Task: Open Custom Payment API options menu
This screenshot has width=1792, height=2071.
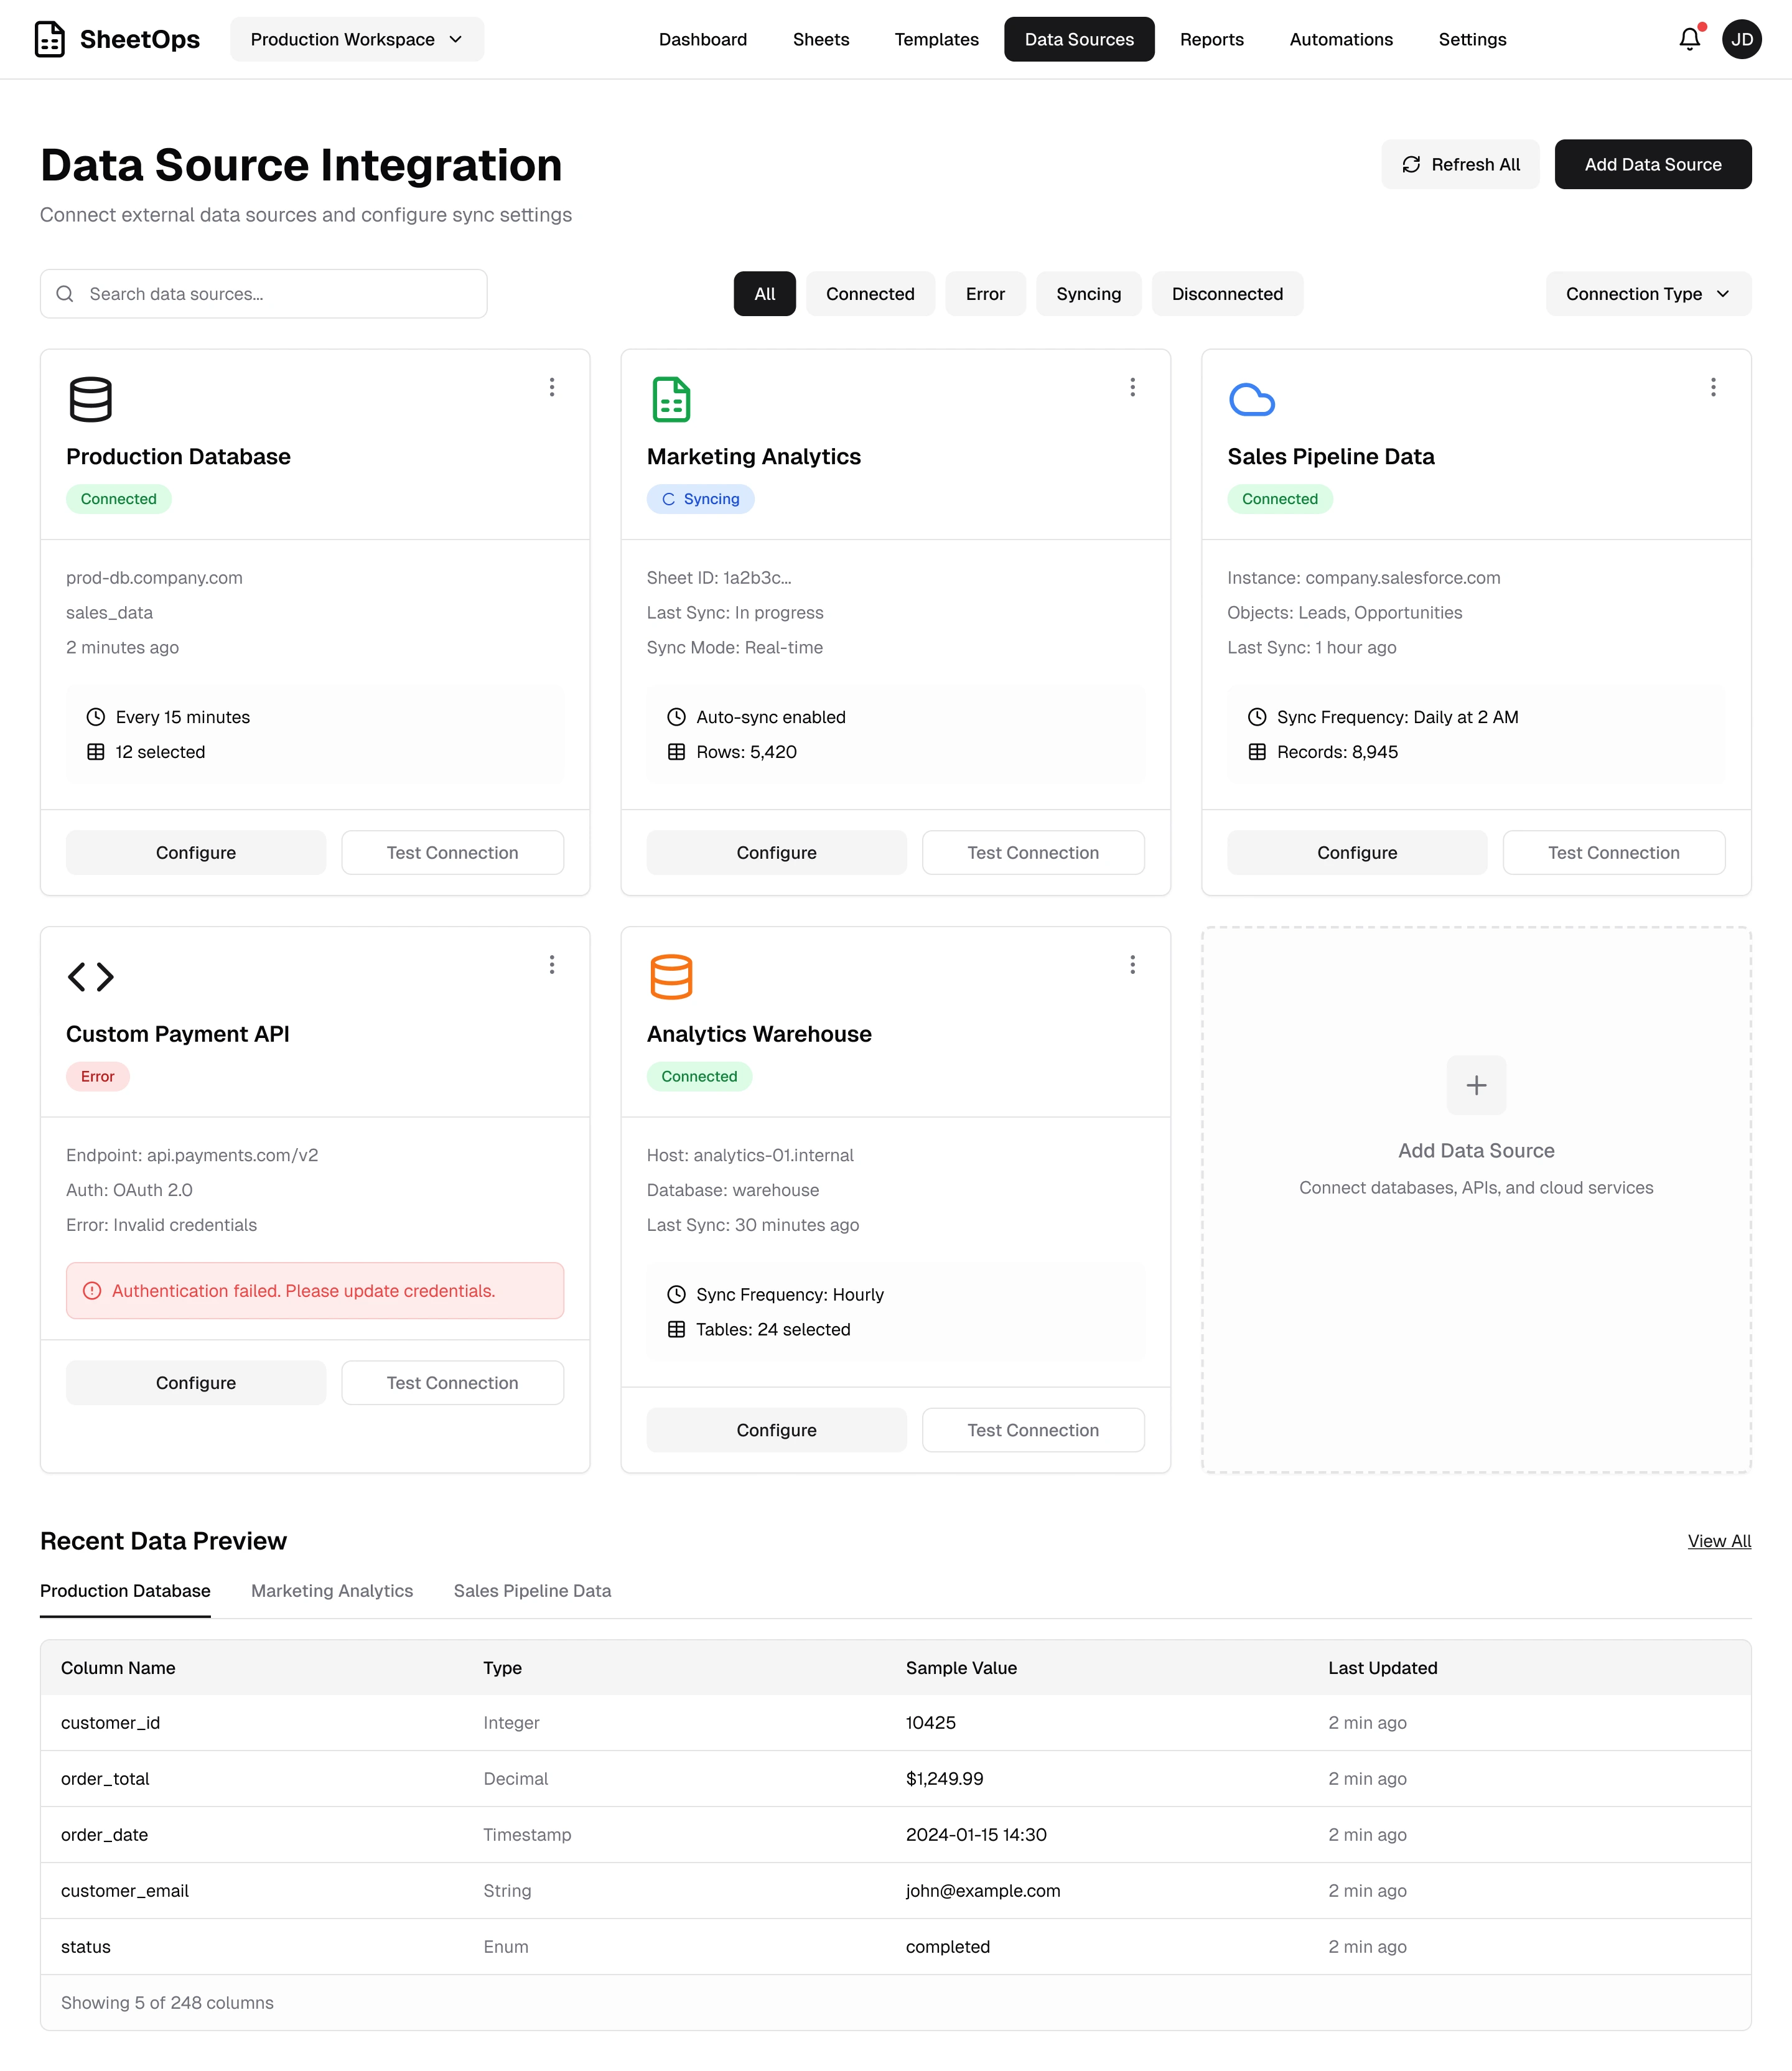Action: pyautogui.click(x=552, y=964)
